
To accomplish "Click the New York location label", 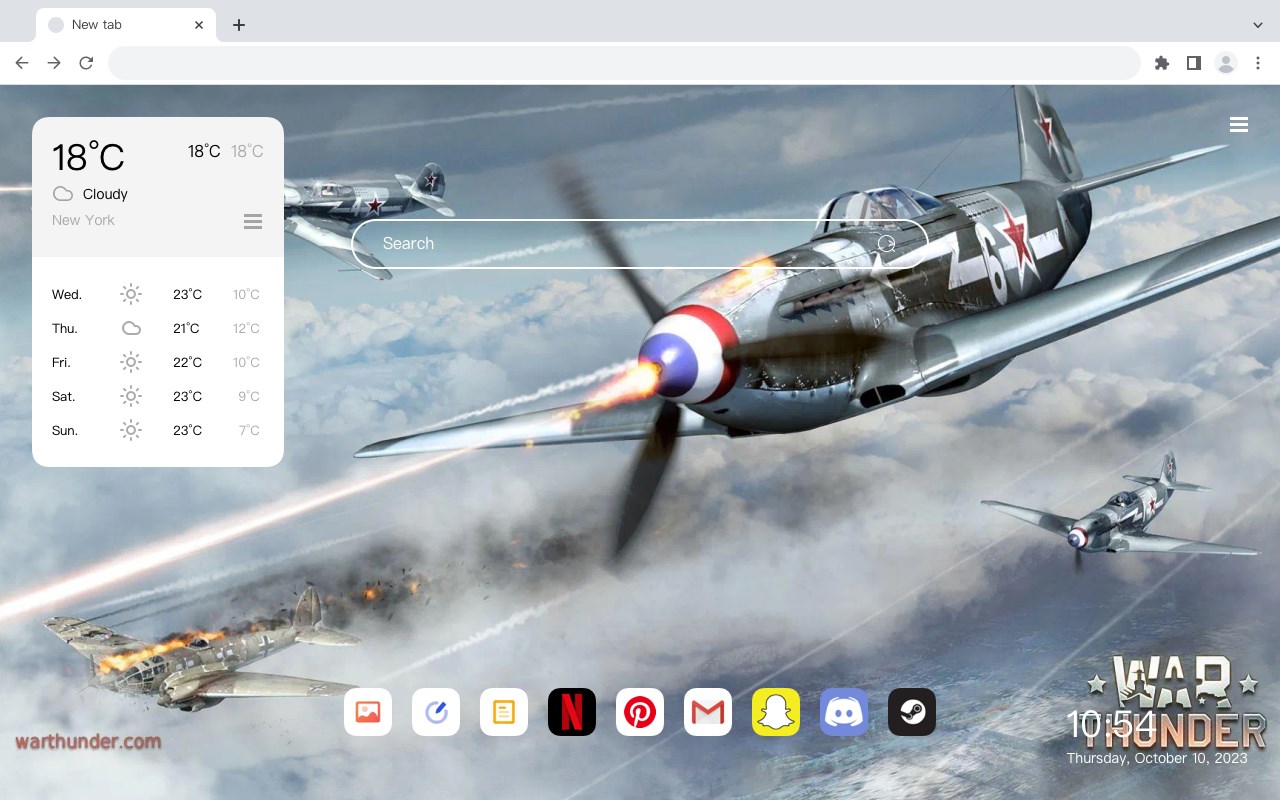I will [x=83, y=220].
